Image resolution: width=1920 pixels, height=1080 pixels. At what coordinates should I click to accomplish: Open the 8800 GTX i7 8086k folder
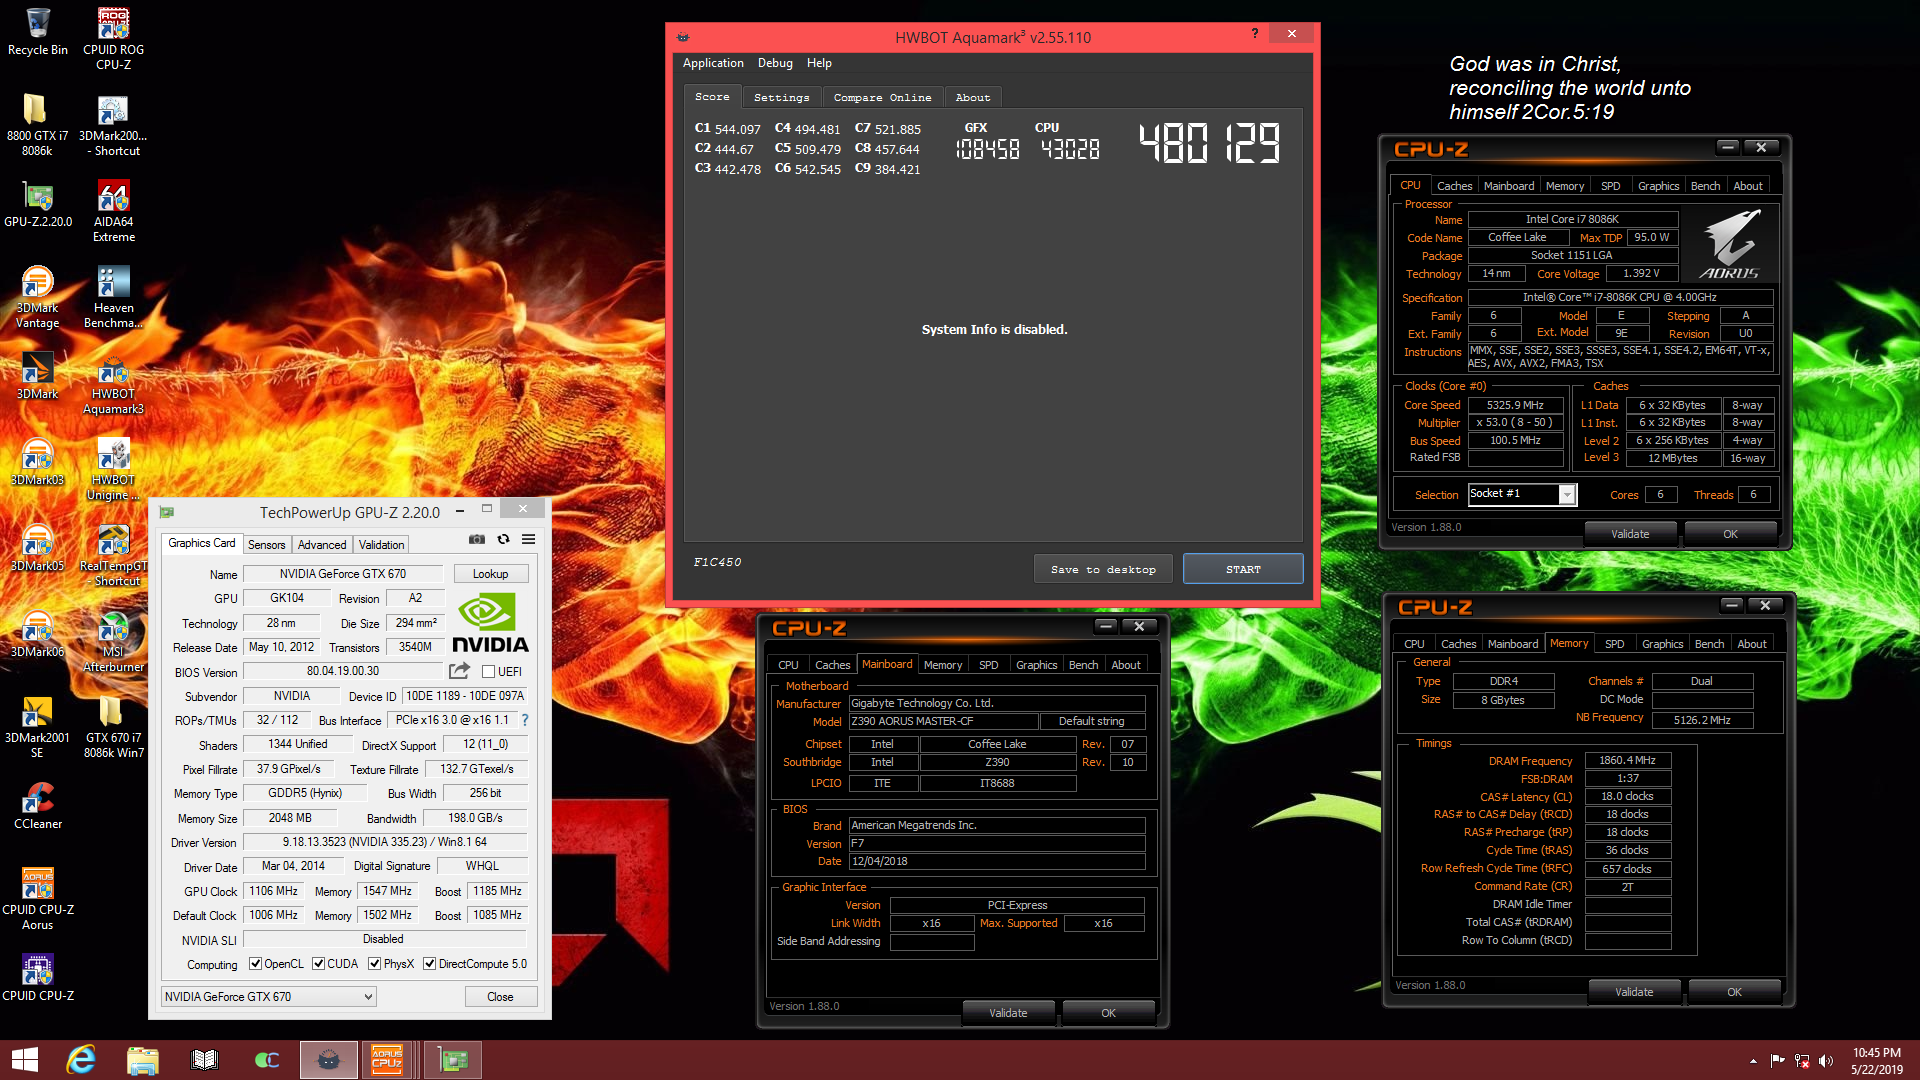coord(37,125)
